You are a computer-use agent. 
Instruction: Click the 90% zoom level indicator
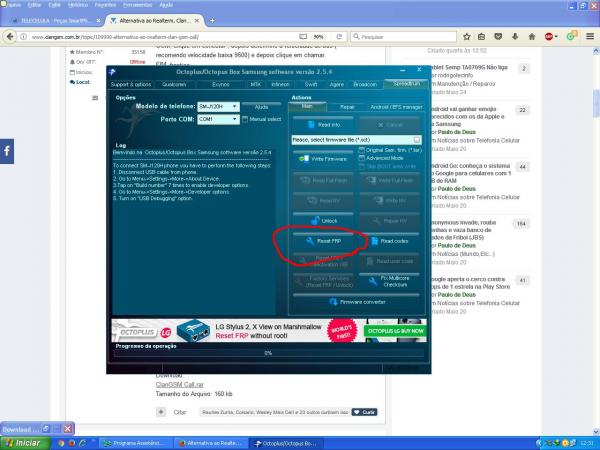point(318,37)
